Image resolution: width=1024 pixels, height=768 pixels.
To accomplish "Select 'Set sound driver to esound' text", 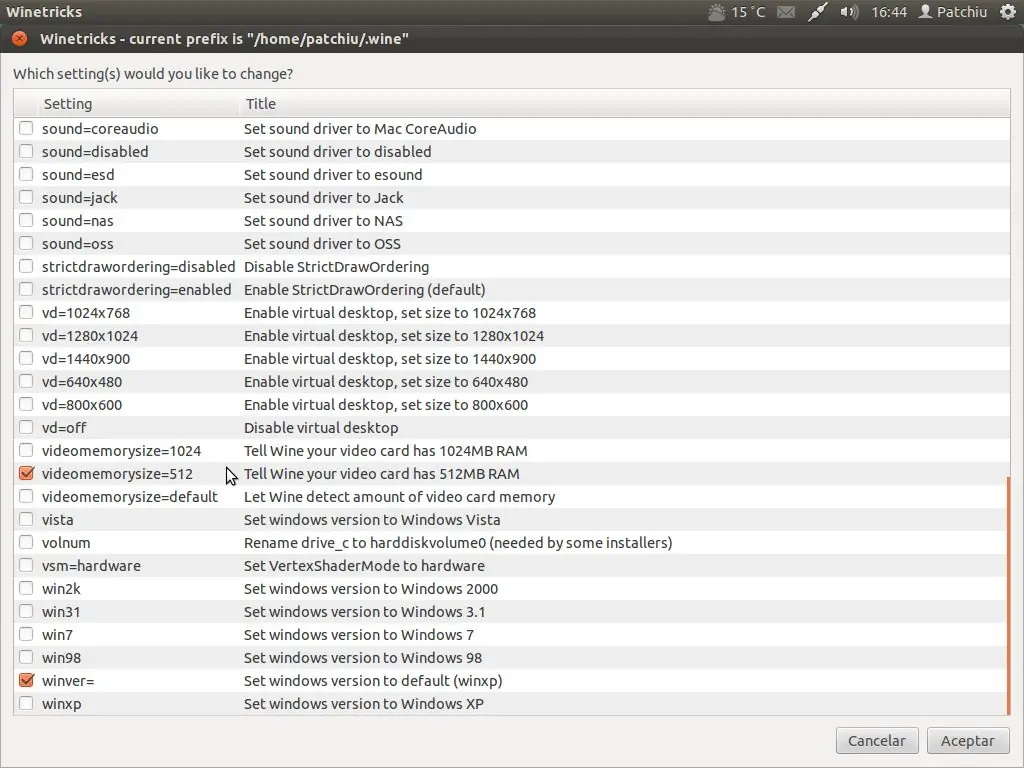I will tap(333, 174).
